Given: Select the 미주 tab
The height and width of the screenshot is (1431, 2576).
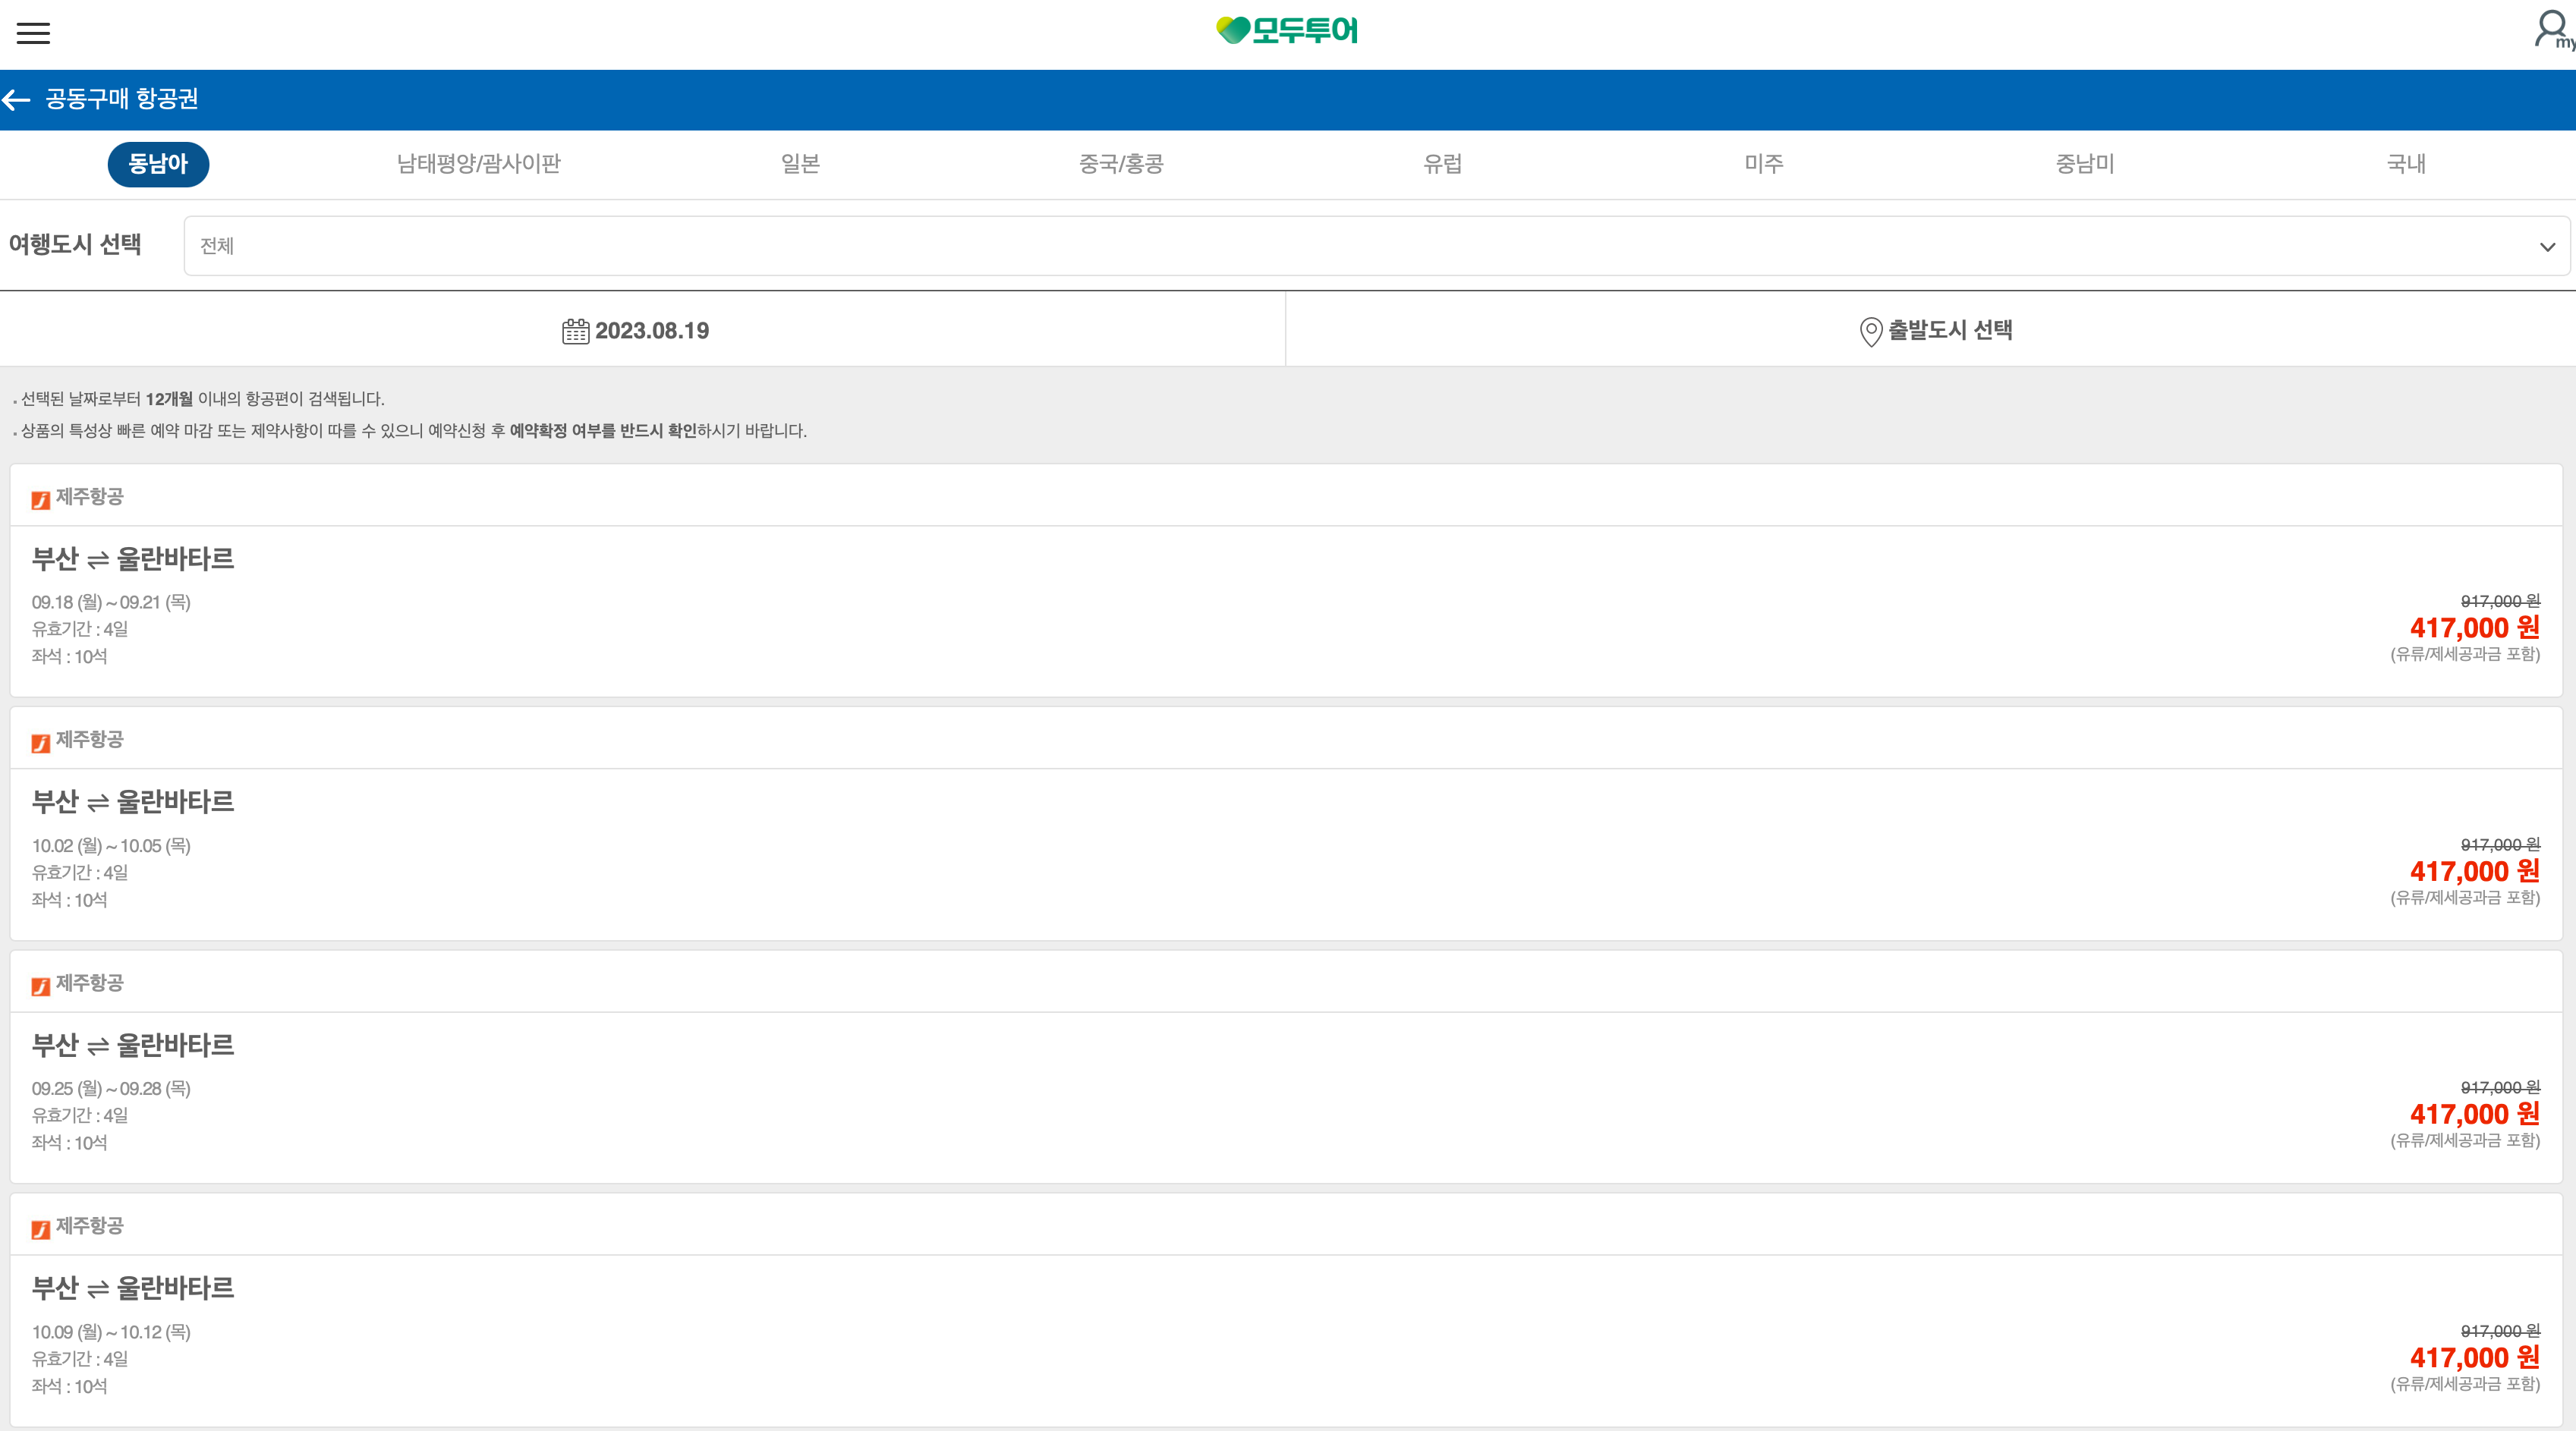Looking at the screenshot, I should (1764, 164).
